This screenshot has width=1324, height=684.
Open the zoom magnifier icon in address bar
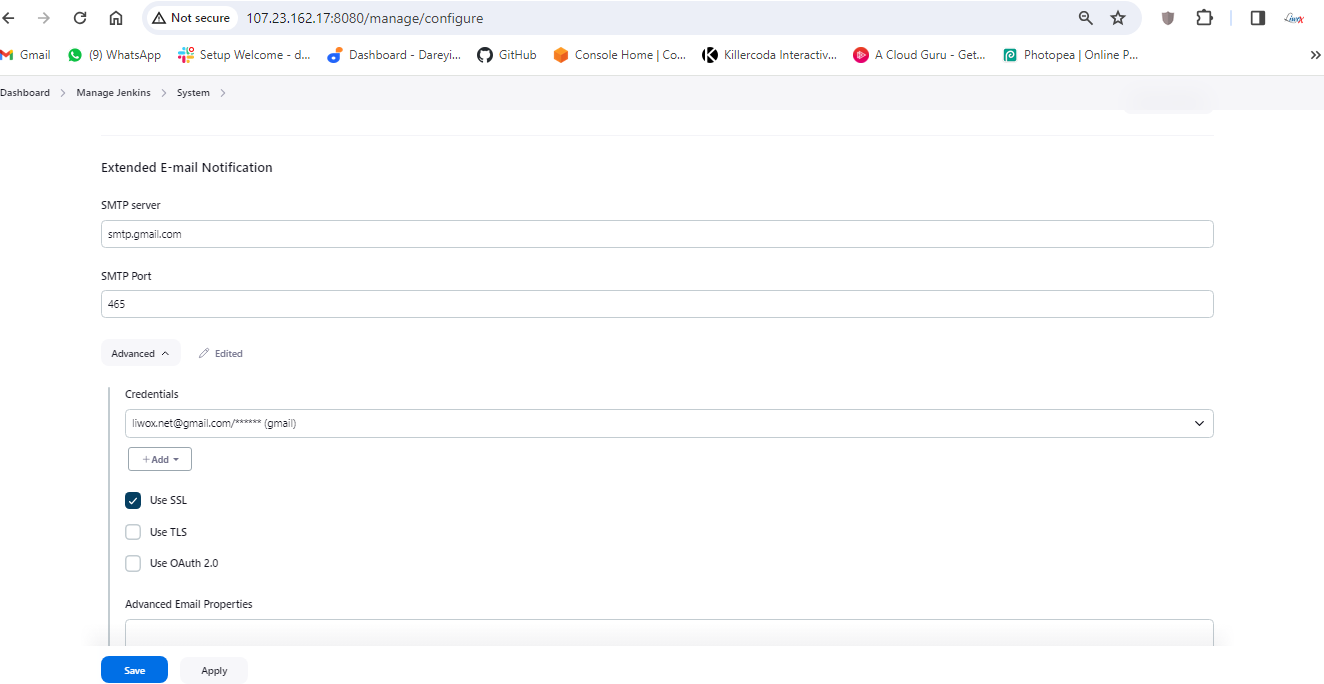(x=1086, y=18)
